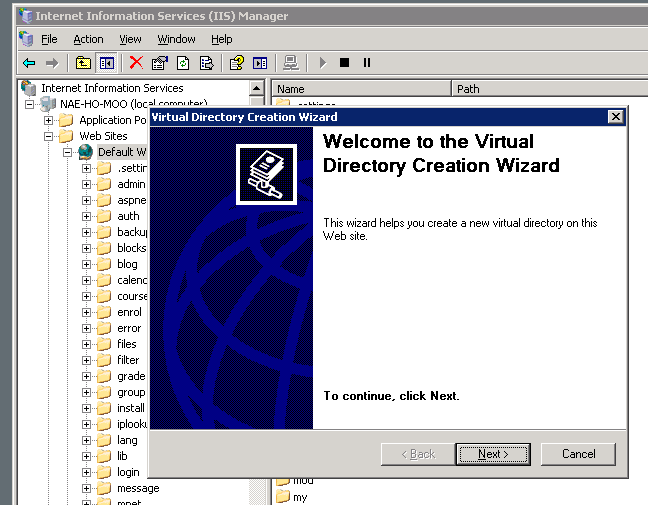Screen dimensions: 648x505
Task: Click the Path column header
Action: [x=468, y=89]
